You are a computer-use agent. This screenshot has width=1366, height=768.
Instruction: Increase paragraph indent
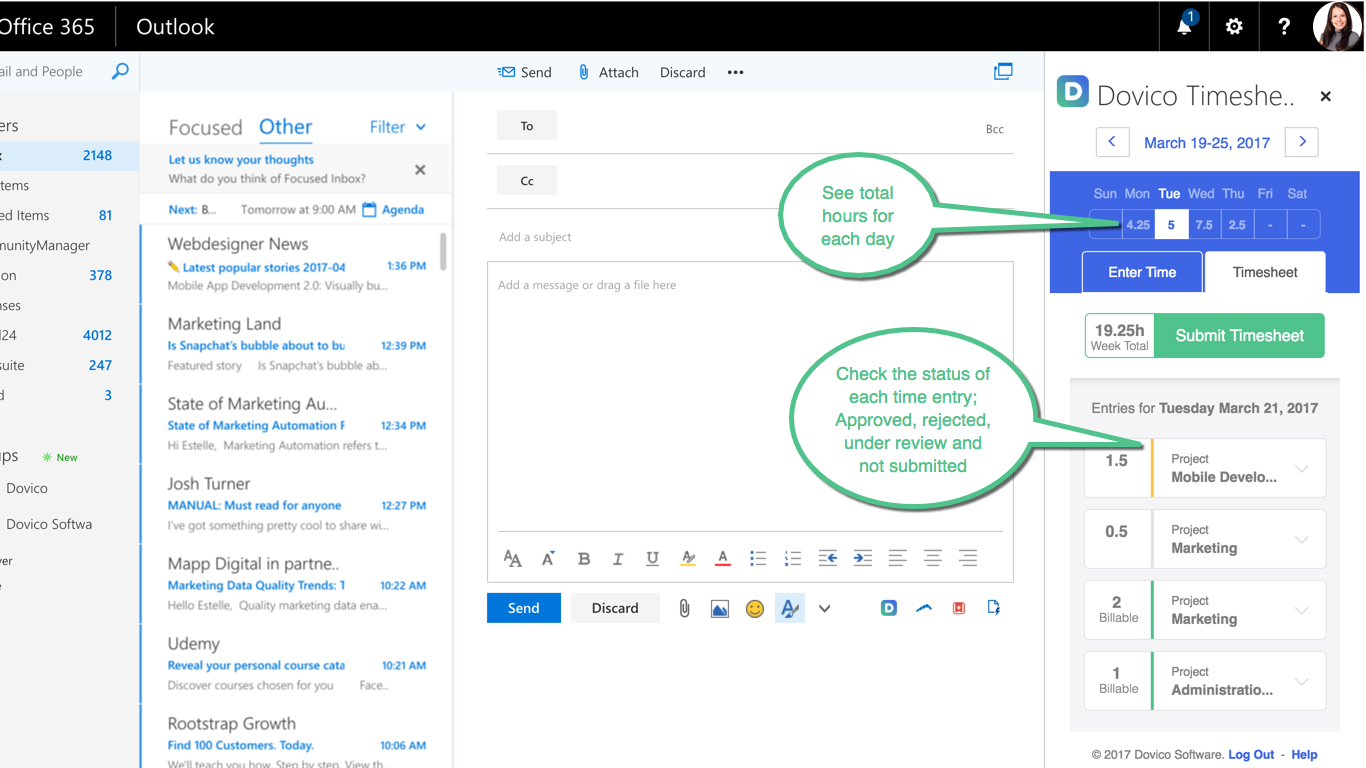point(863,558)
